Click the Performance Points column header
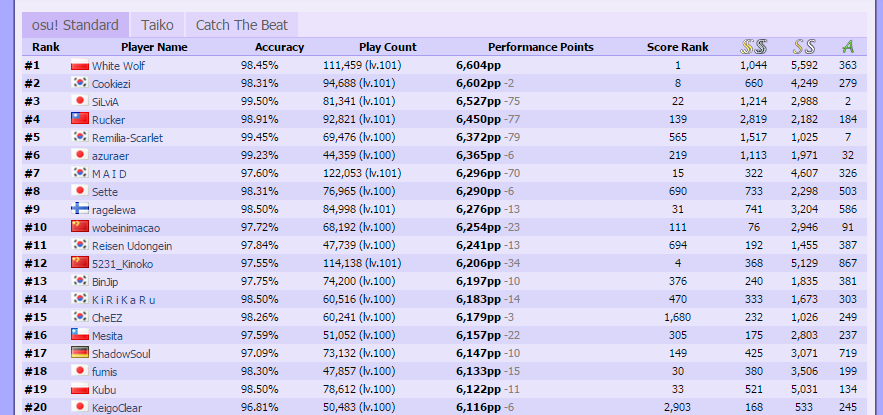Screen dimensions: 883x415 tap(541, 47)
